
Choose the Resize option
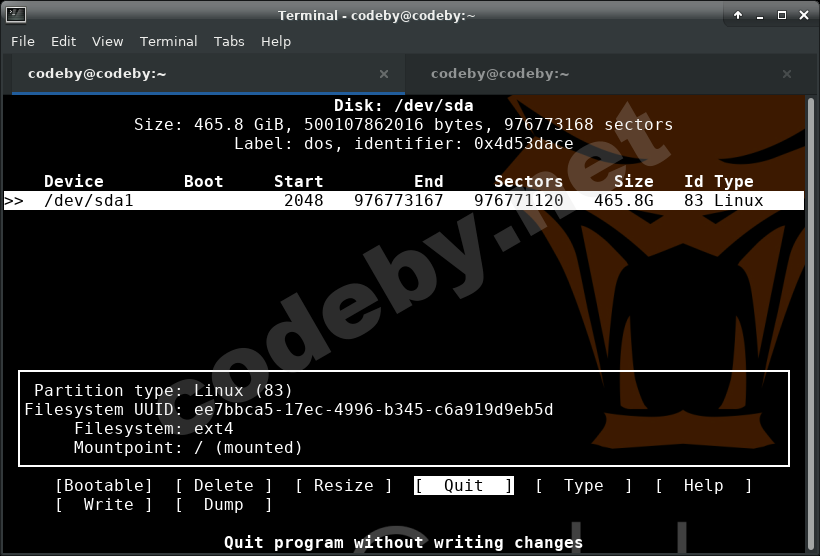click(344, 485)
